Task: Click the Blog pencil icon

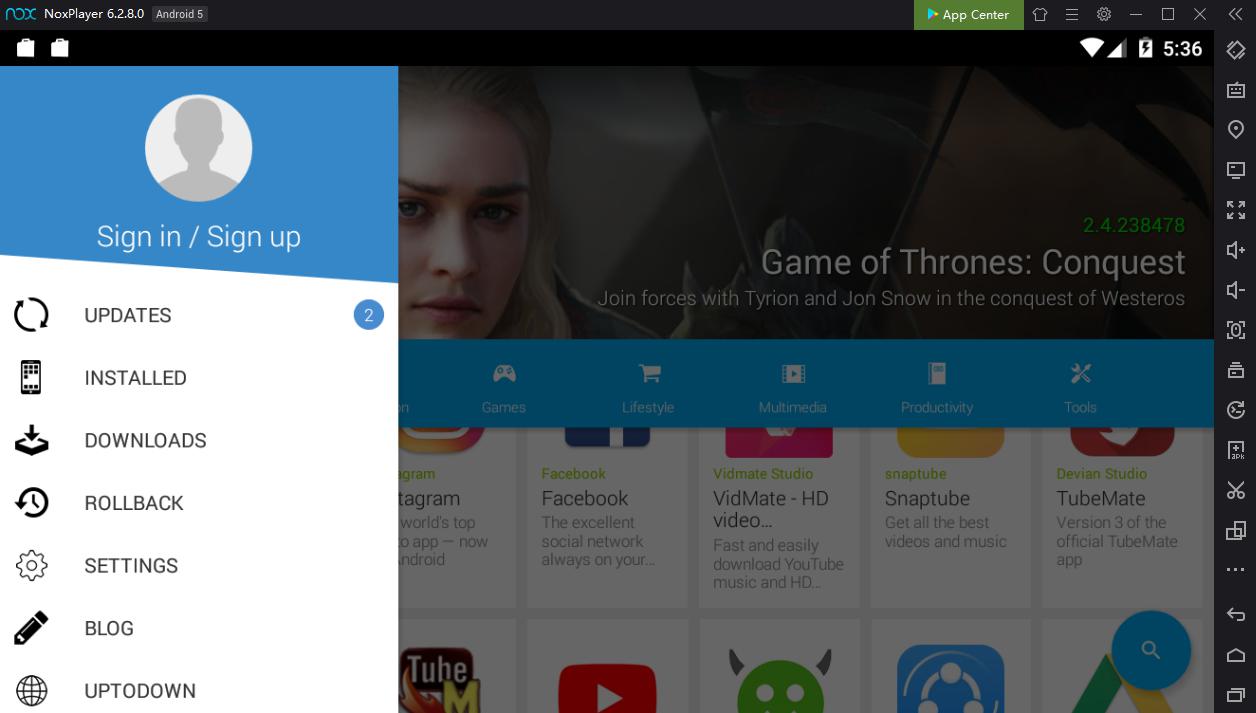Action: tap(32, 628)
